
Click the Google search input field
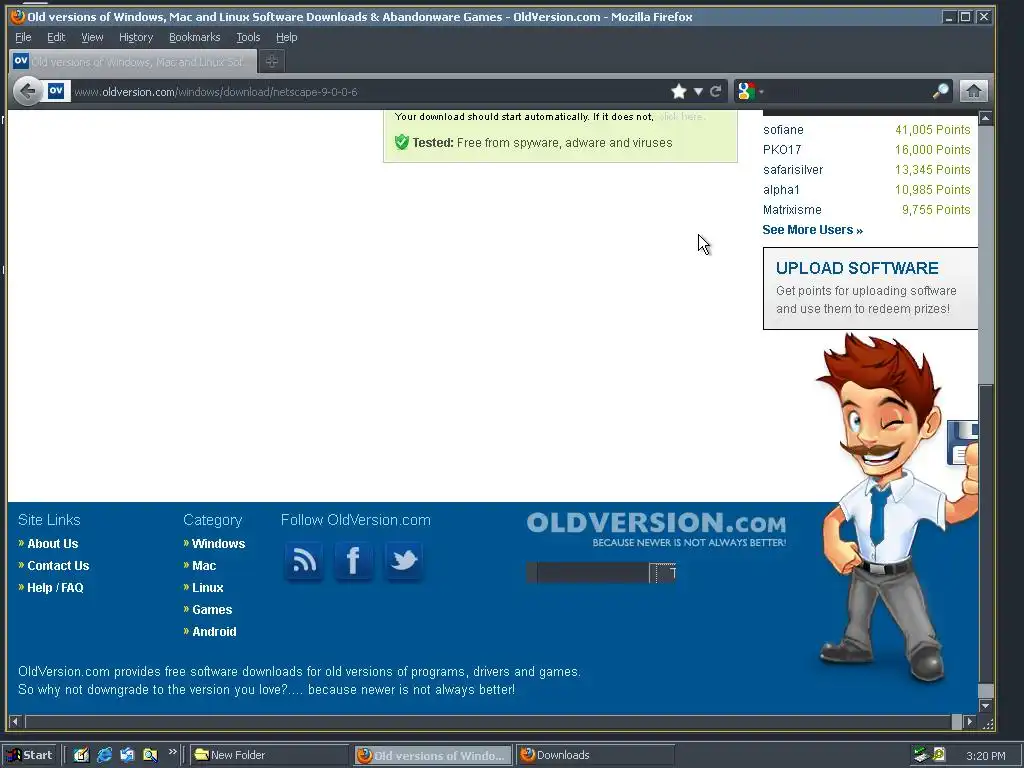pyautogui.click(x=849, y=91)
